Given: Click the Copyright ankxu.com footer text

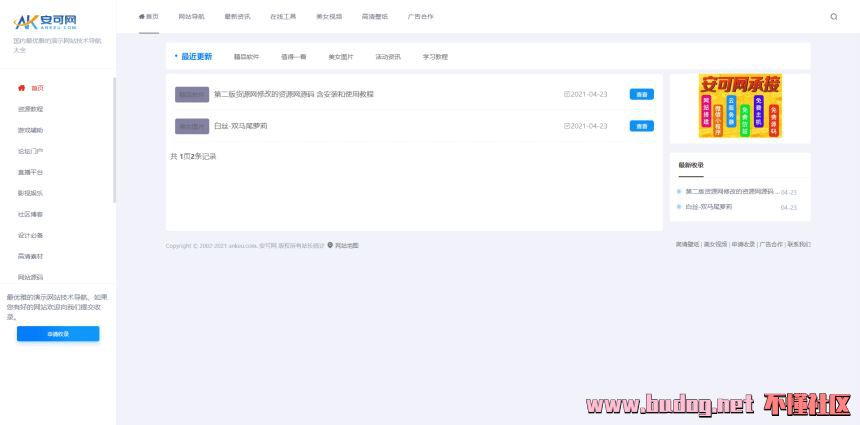Looking at the screenshot, I should 245,246.
